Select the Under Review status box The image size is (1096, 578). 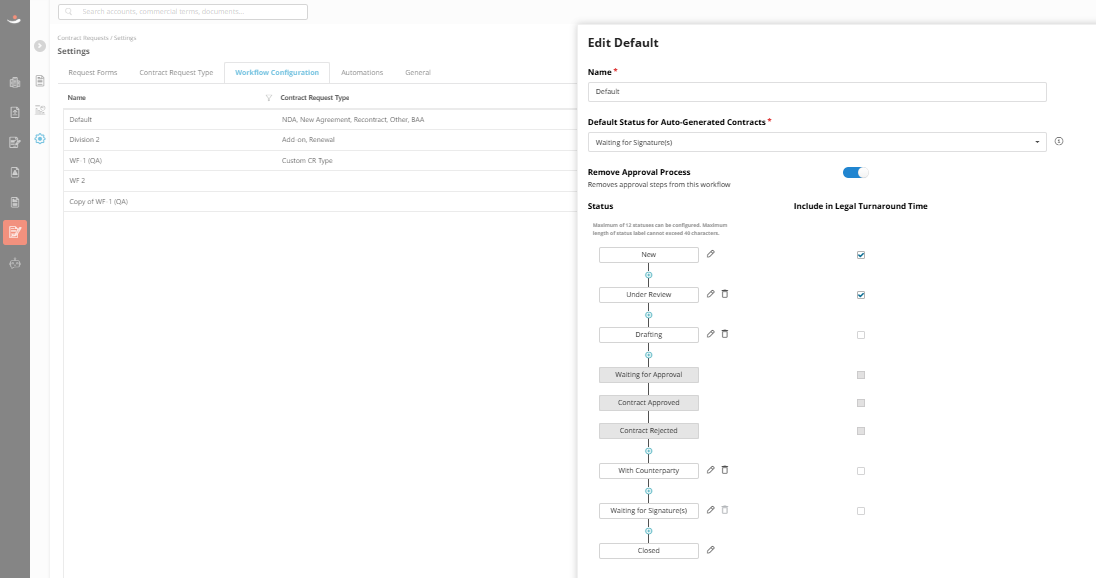[x=649, y=295]
